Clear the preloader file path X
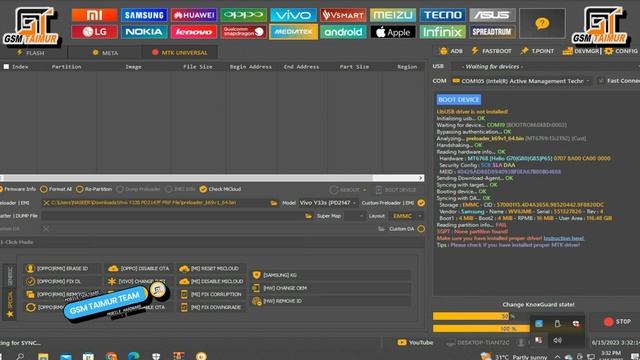The image size is (640, 360). [x=46, y=203]
